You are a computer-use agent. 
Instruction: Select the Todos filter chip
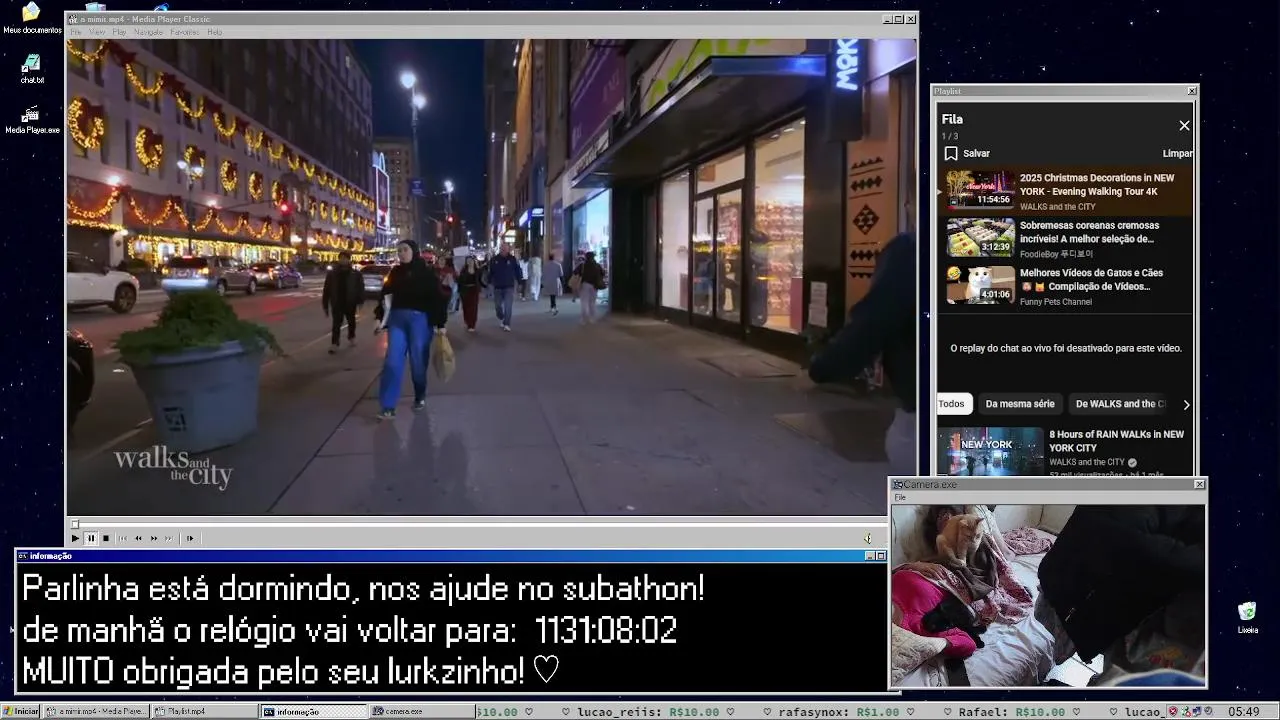point(952,404)
